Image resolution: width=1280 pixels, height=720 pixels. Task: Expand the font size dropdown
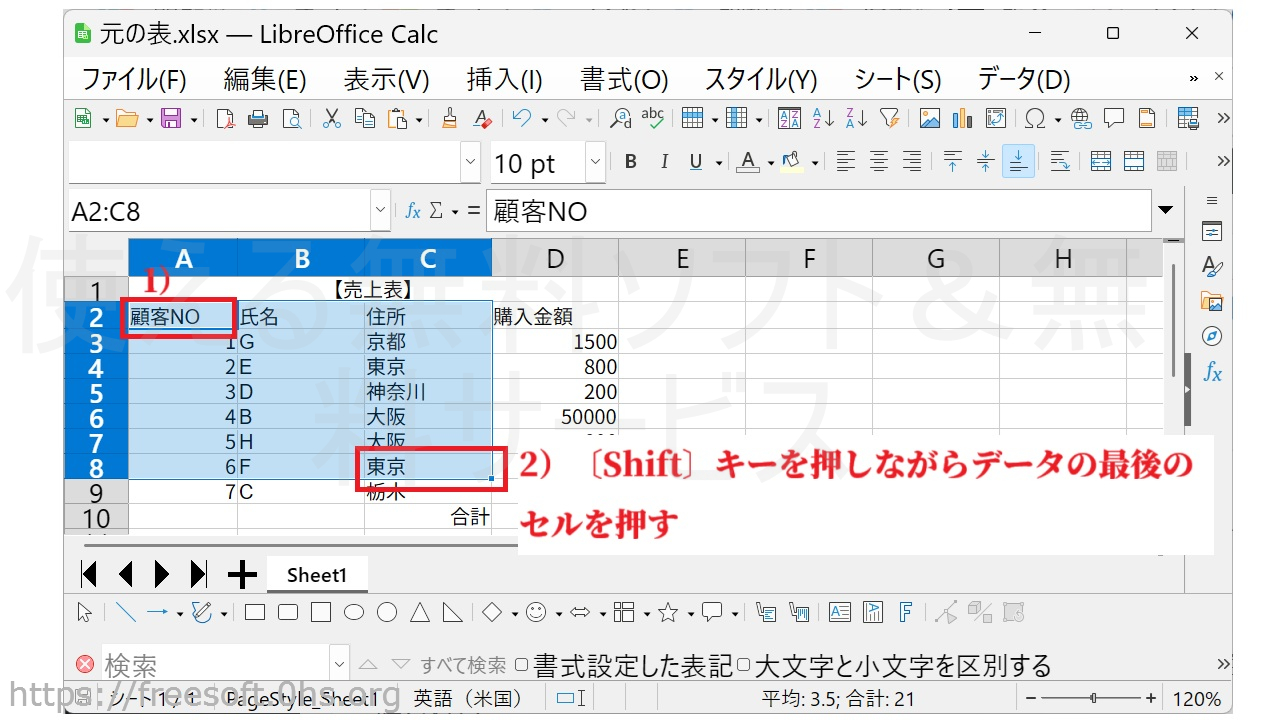point(595,162)
